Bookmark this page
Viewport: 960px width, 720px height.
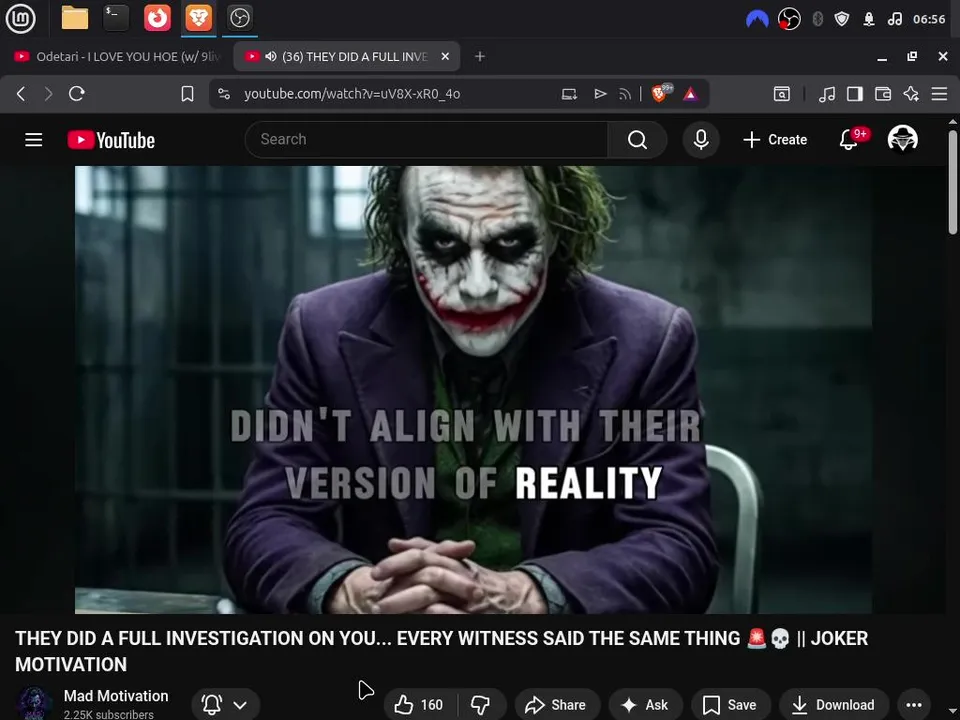[x=187, y=94]
